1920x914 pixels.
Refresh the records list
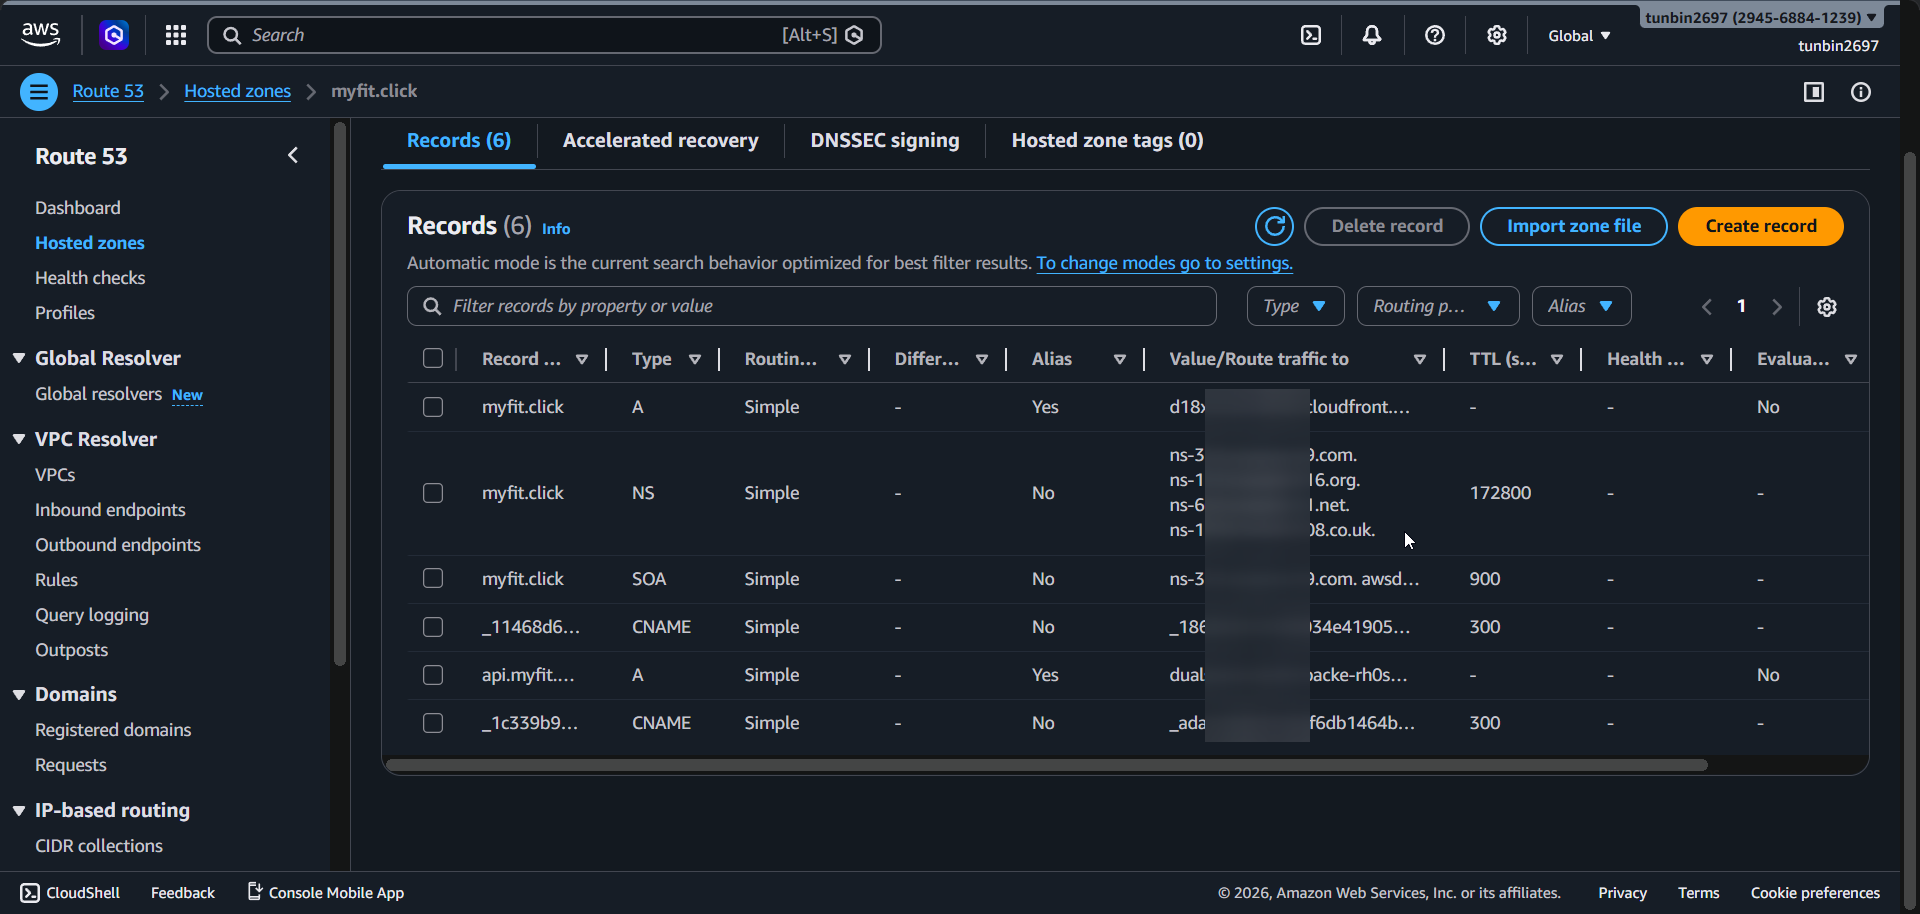point(1274,226)
